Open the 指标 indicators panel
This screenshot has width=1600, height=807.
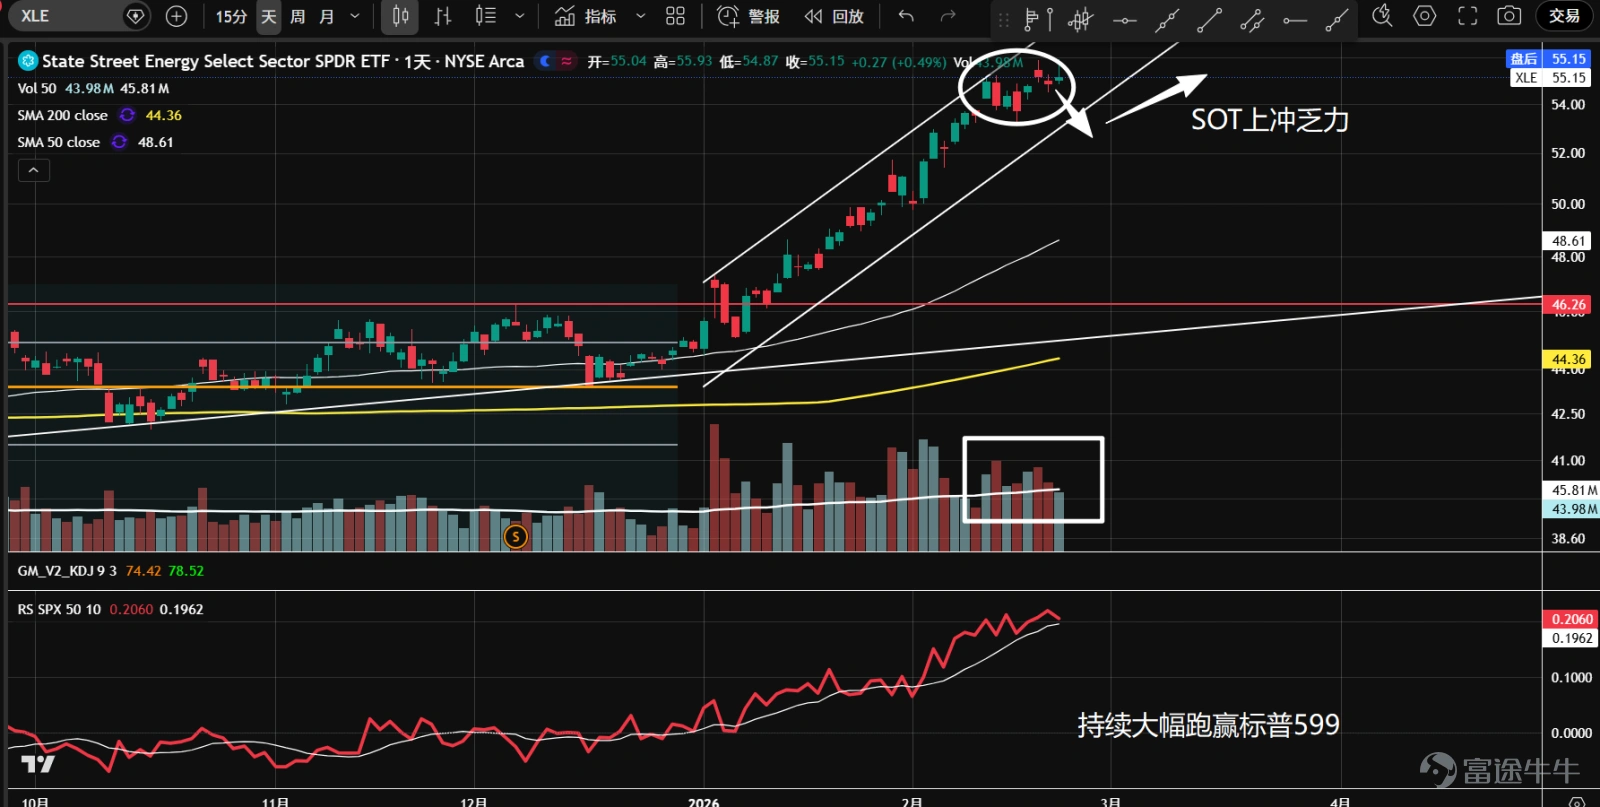coord(586,16)
